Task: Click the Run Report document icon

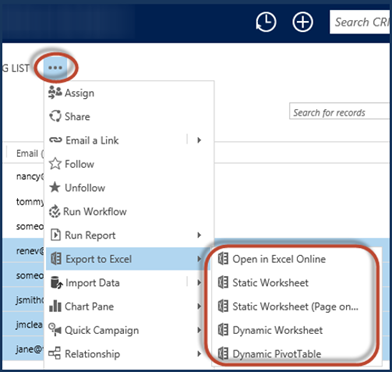Action: click(x=55, y=235)
